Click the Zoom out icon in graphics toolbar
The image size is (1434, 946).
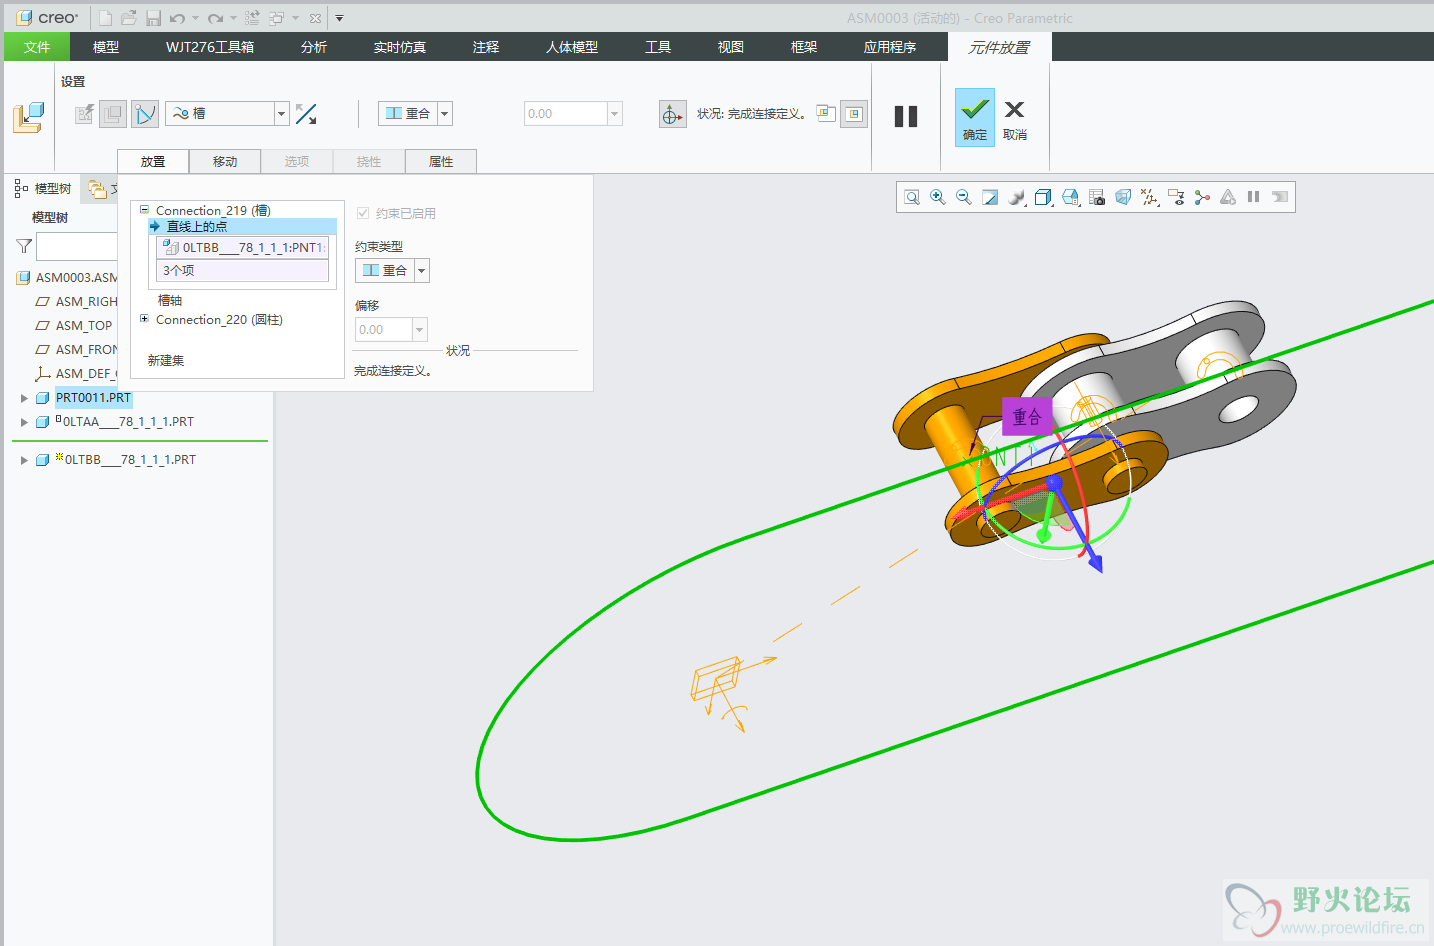tap(964, 197)
